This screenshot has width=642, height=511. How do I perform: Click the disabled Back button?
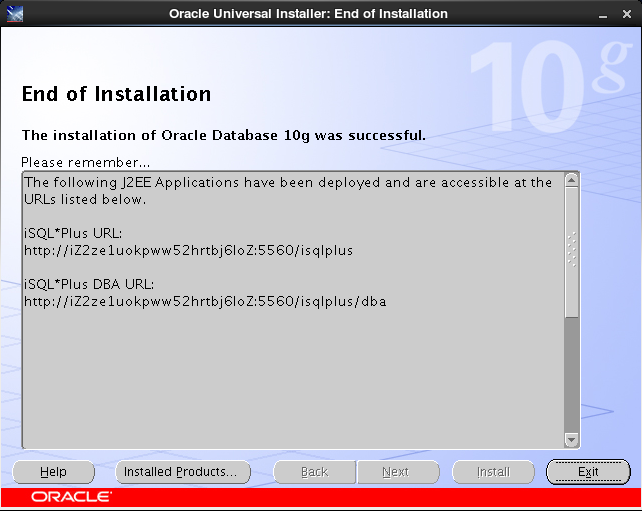click(314, 472)
